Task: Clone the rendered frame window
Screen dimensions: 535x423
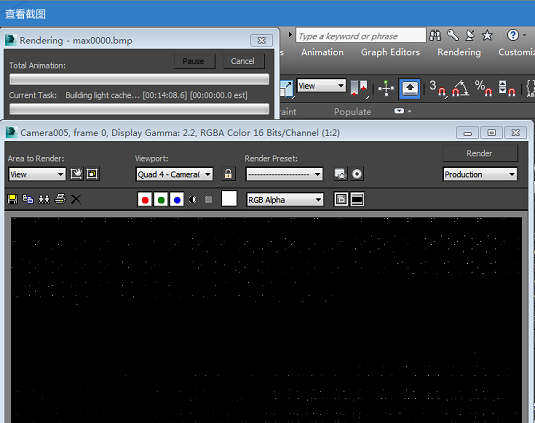Action: click(x=44, y=199)
